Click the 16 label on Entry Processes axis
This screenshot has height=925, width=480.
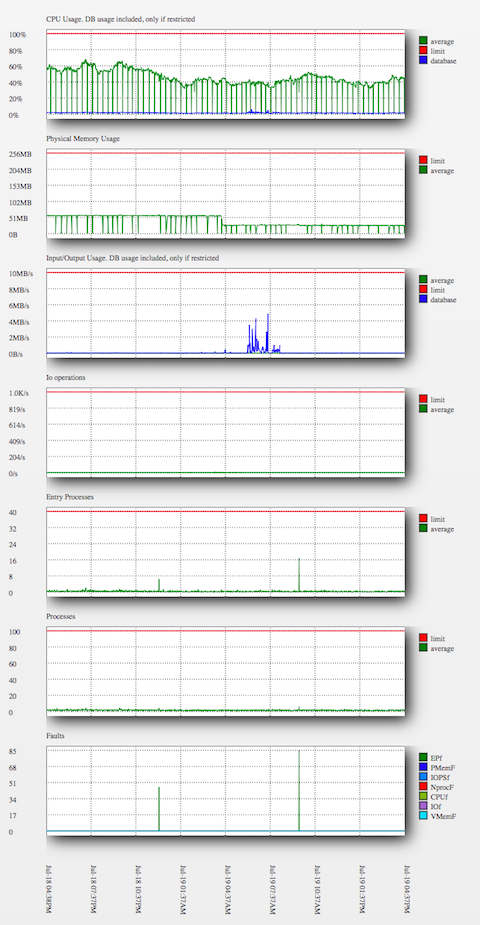pos(12,561)
